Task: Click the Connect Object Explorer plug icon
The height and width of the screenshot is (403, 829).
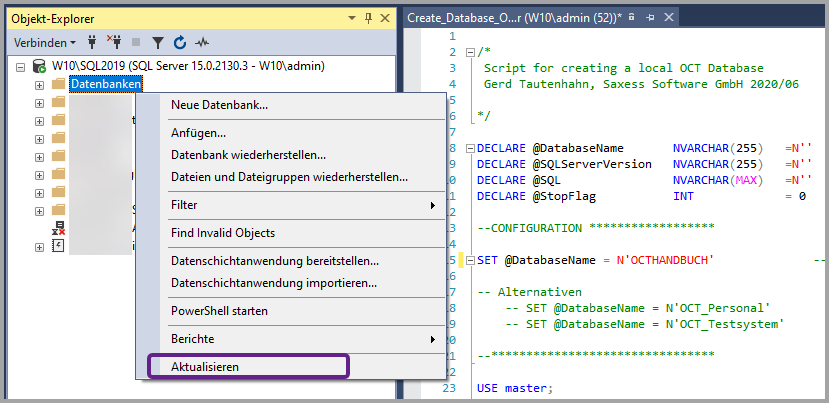Action: [93, 43]
